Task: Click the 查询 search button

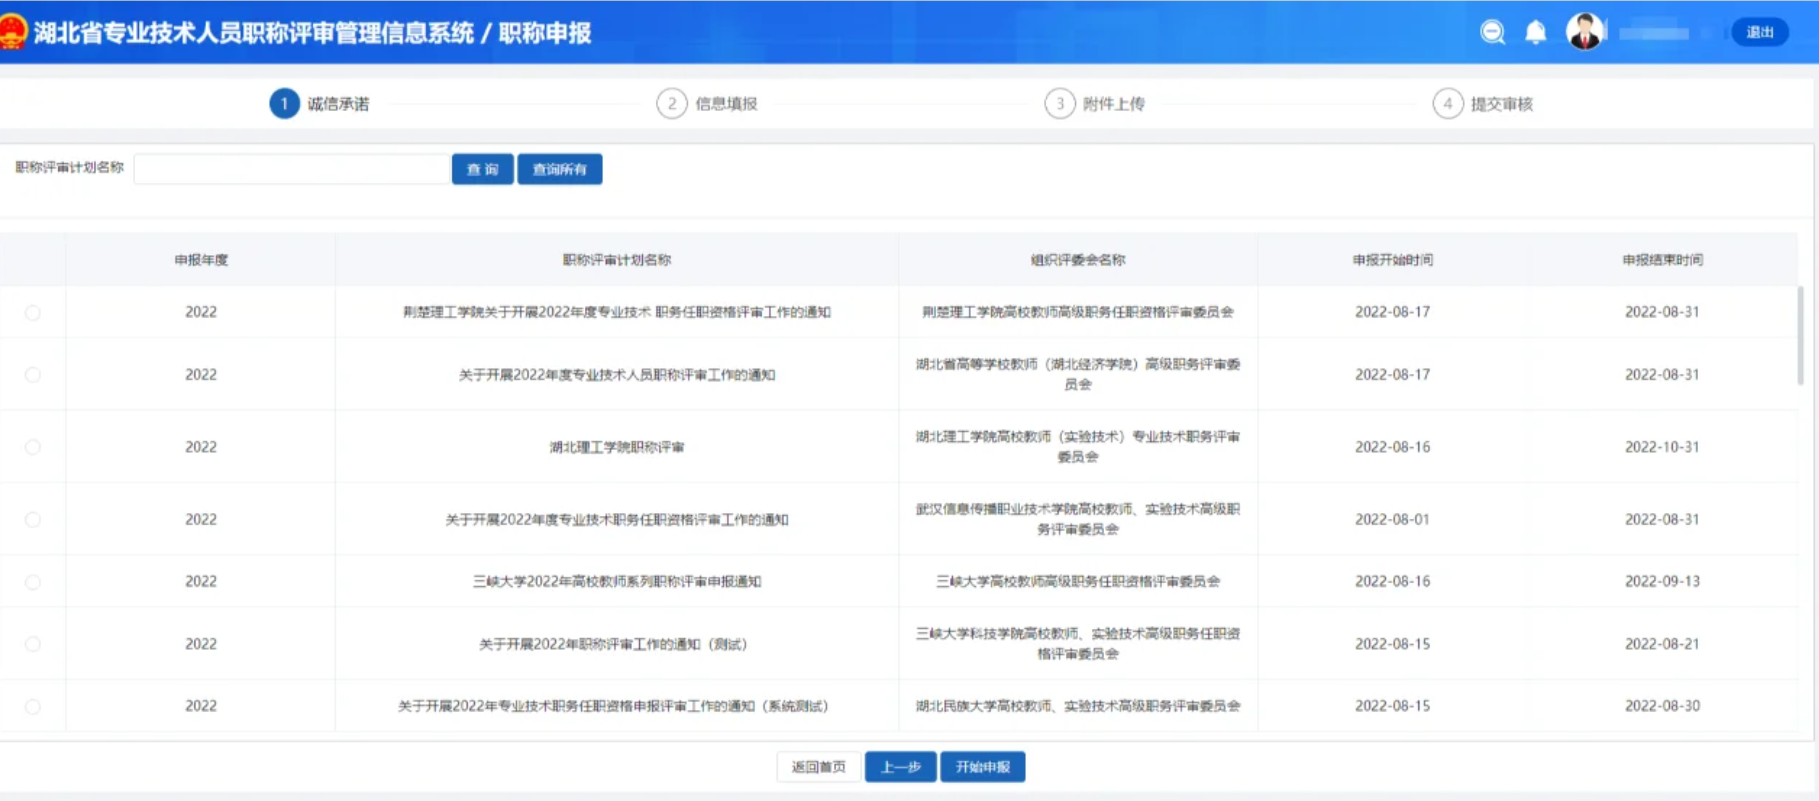Action: [482, 169]
